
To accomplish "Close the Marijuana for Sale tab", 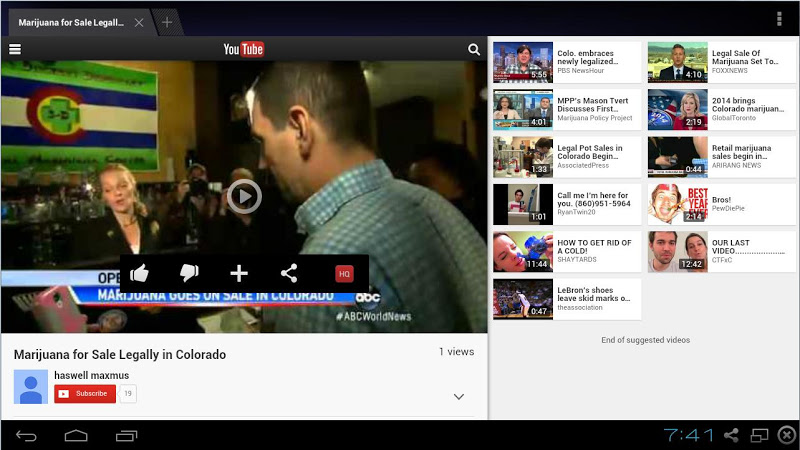I will point(139,22).
